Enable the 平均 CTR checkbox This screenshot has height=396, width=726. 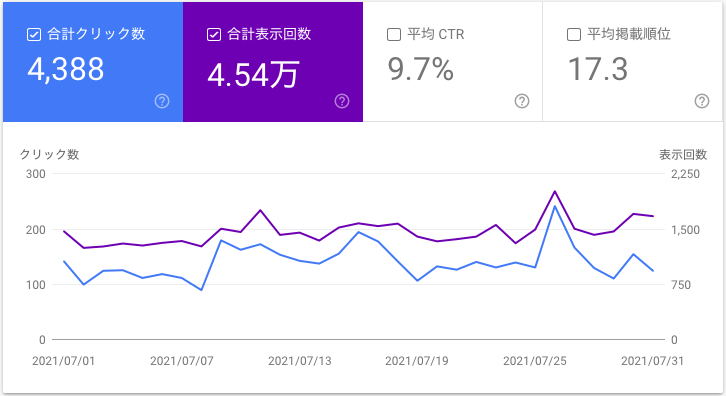[x=394, y=34]
